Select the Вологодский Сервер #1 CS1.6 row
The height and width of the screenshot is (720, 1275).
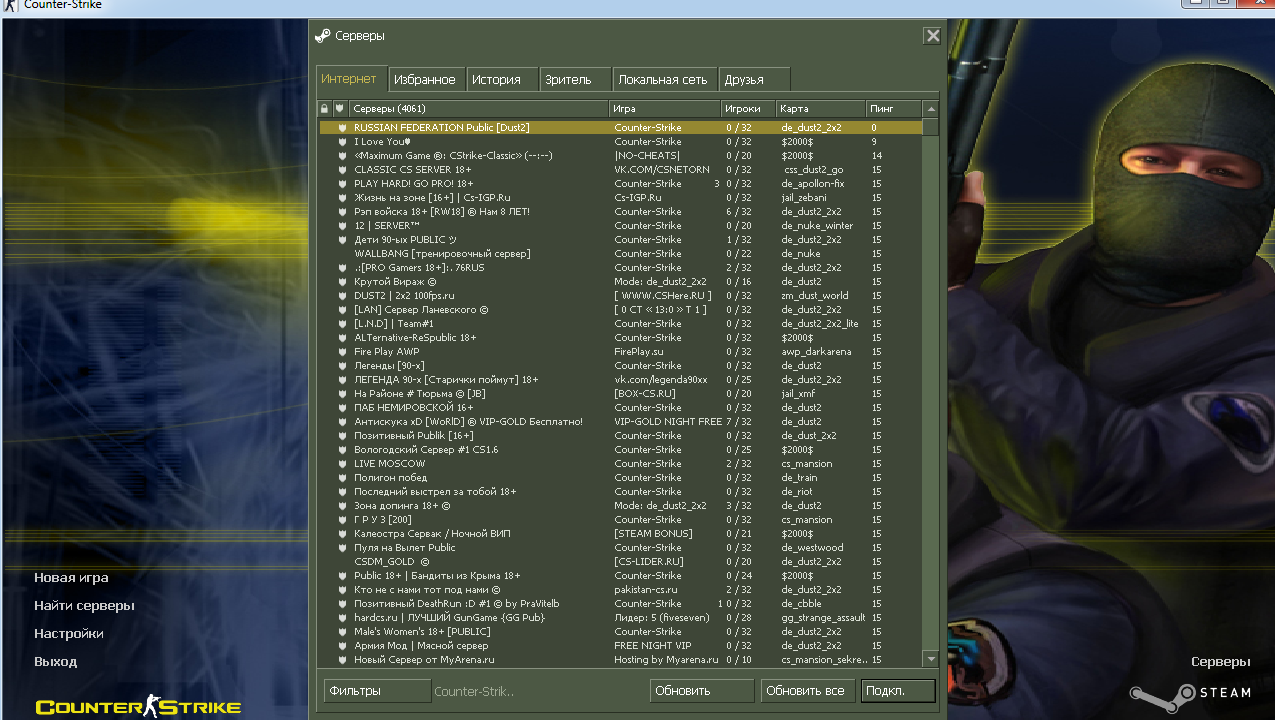pos(620,450)
